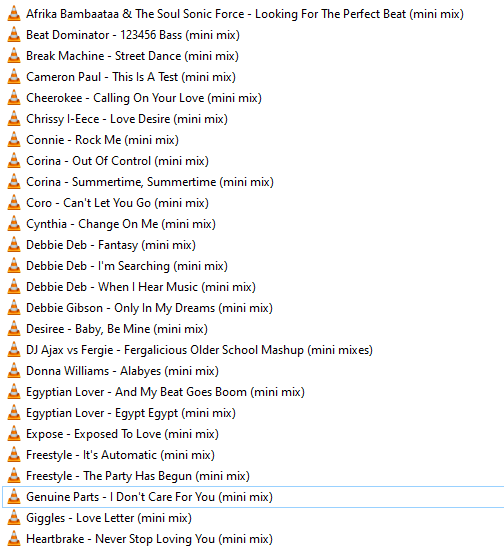The image size is (504, 551).
Task: Select file 'Donna Williams - Alabyes (mini mix)'
Action: pos(122,371)
